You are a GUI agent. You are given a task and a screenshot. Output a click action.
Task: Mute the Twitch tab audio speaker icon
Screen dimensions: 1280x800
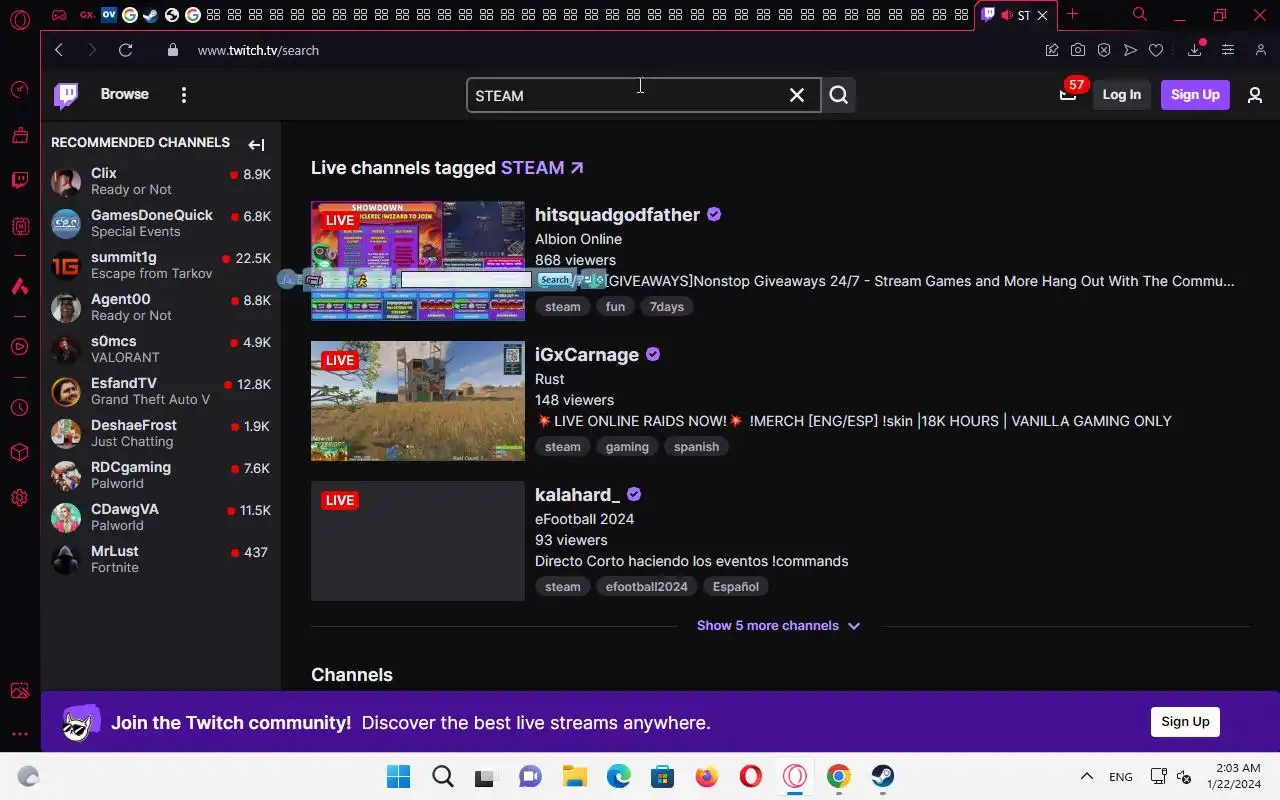click(x=1007, y=15)
